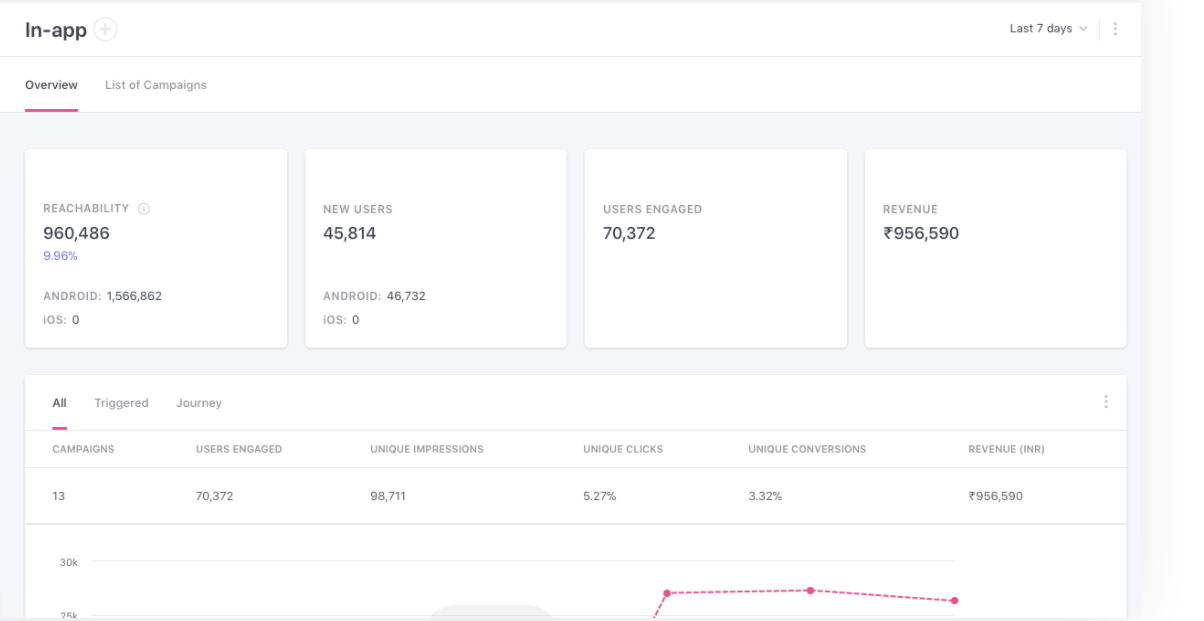Open the Last 7 days date range dropdown

tap(1048, 29)
